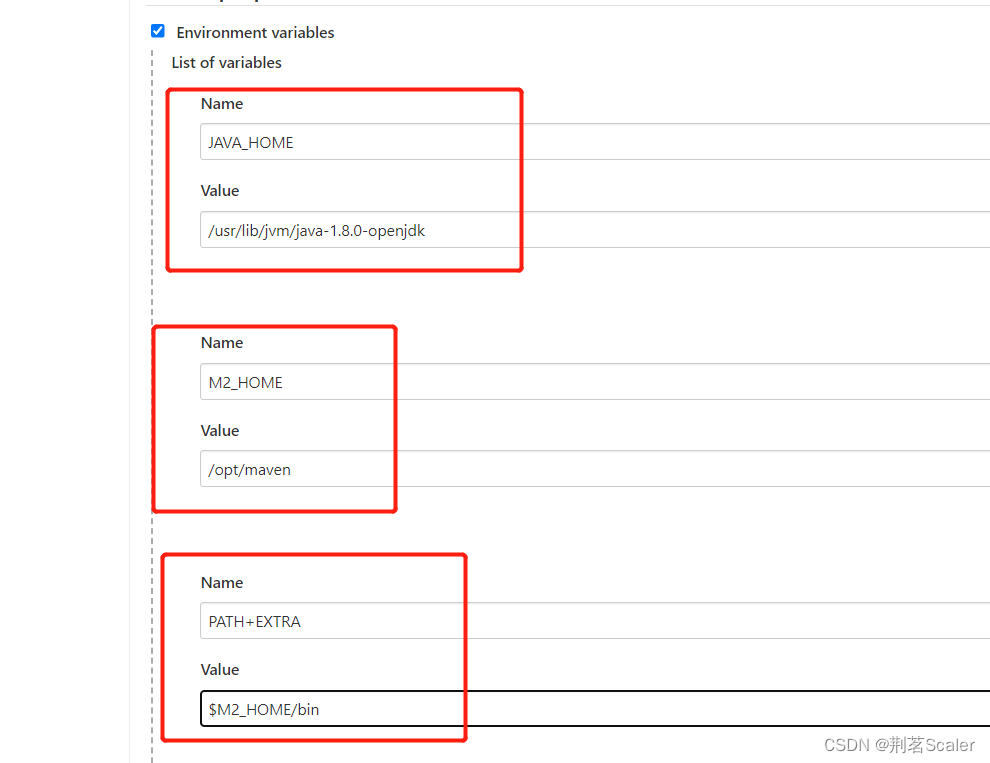990x763 pixels.
Task: Click the Value label above /opt/maven
Action: click(219, 430)
